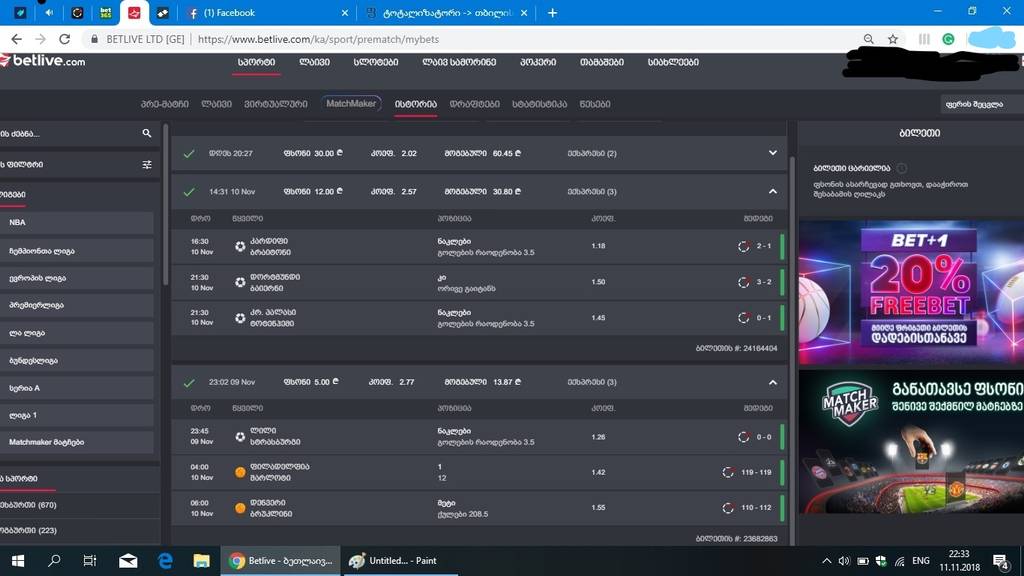Switch to the pinned bet365 tab
Viewport: 1024px width, 576px height.
[105, 12]
